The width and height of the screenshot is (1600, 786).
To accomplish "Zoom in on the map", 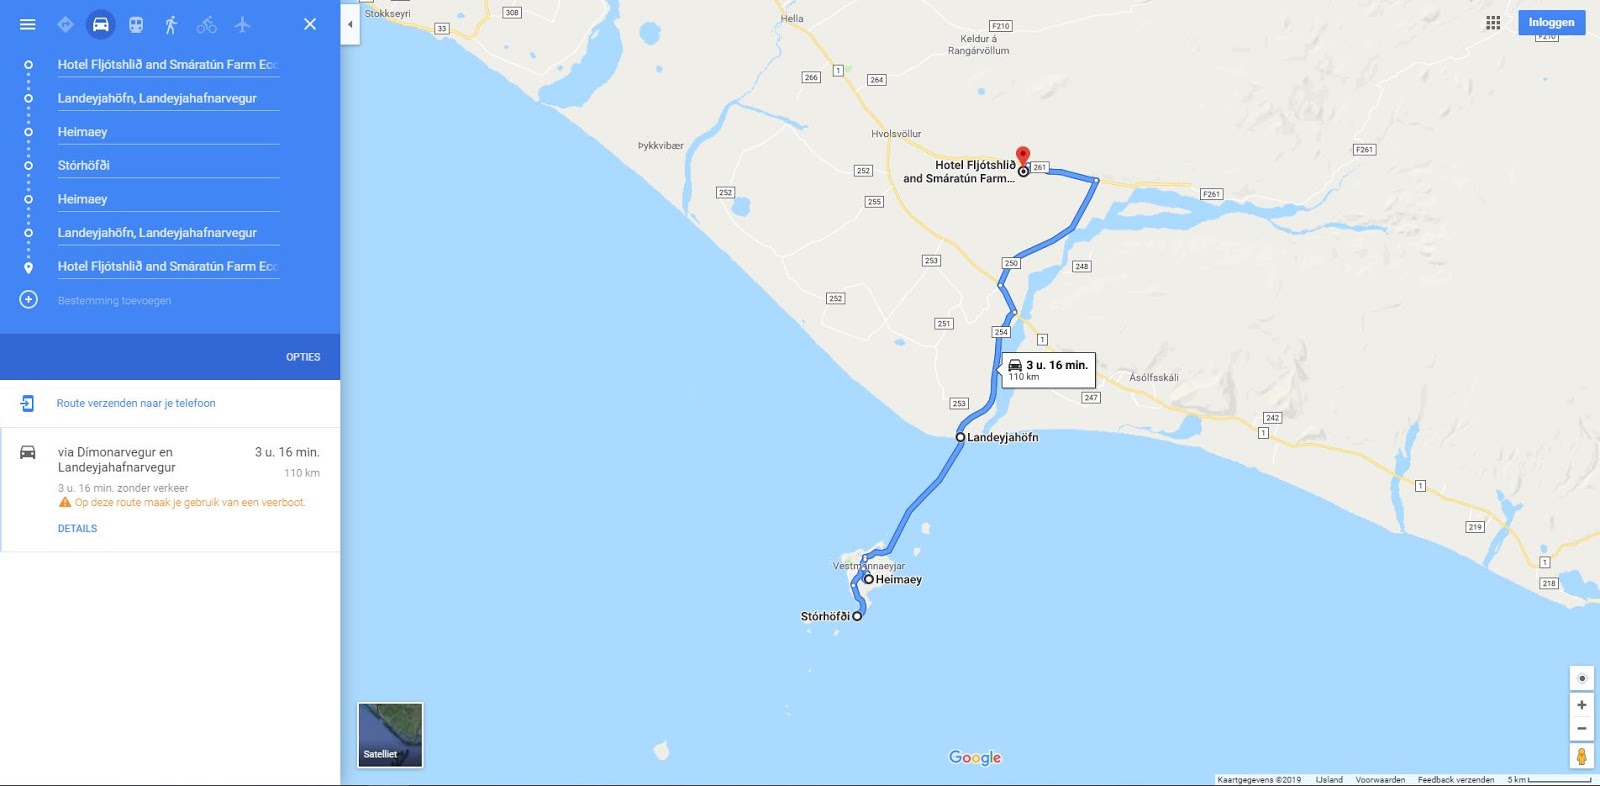I will click(1581, 705).
